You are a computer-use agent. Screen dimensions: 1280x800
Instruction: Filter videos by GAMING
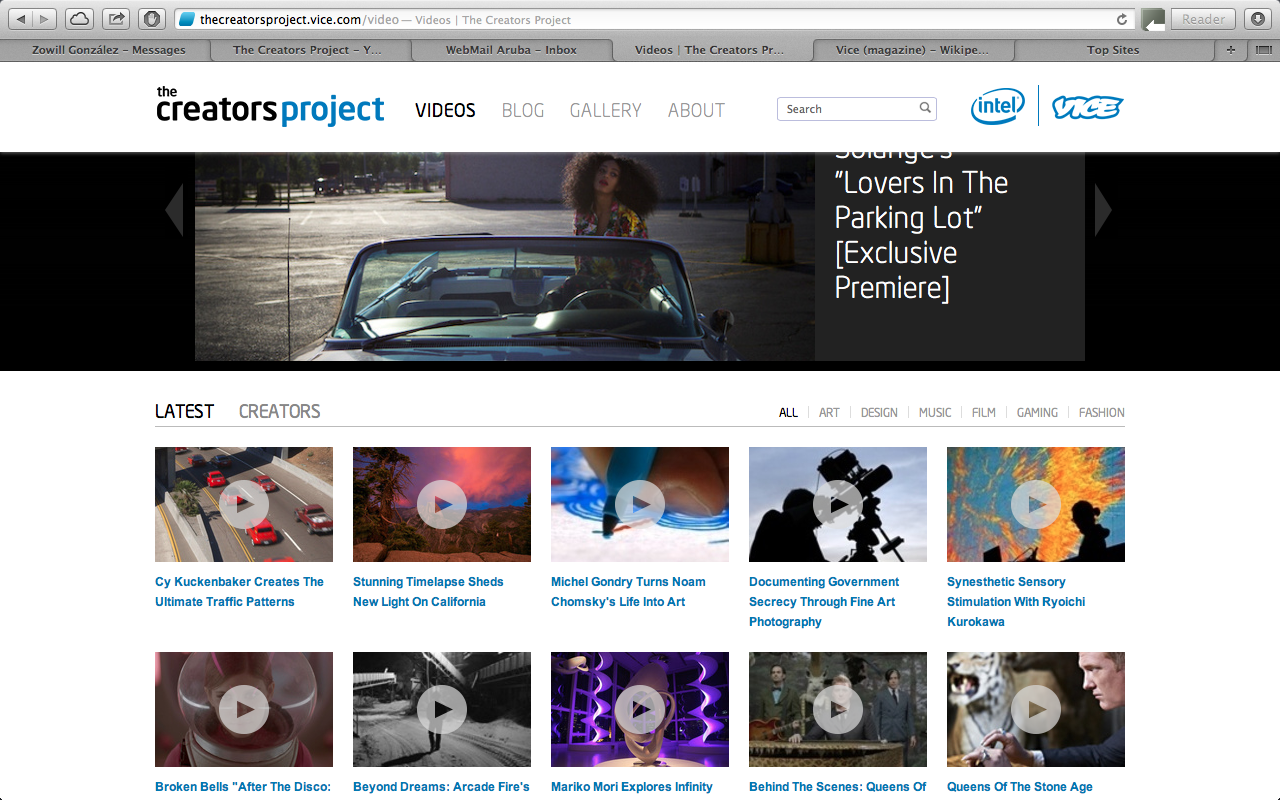click(1037, 412)
